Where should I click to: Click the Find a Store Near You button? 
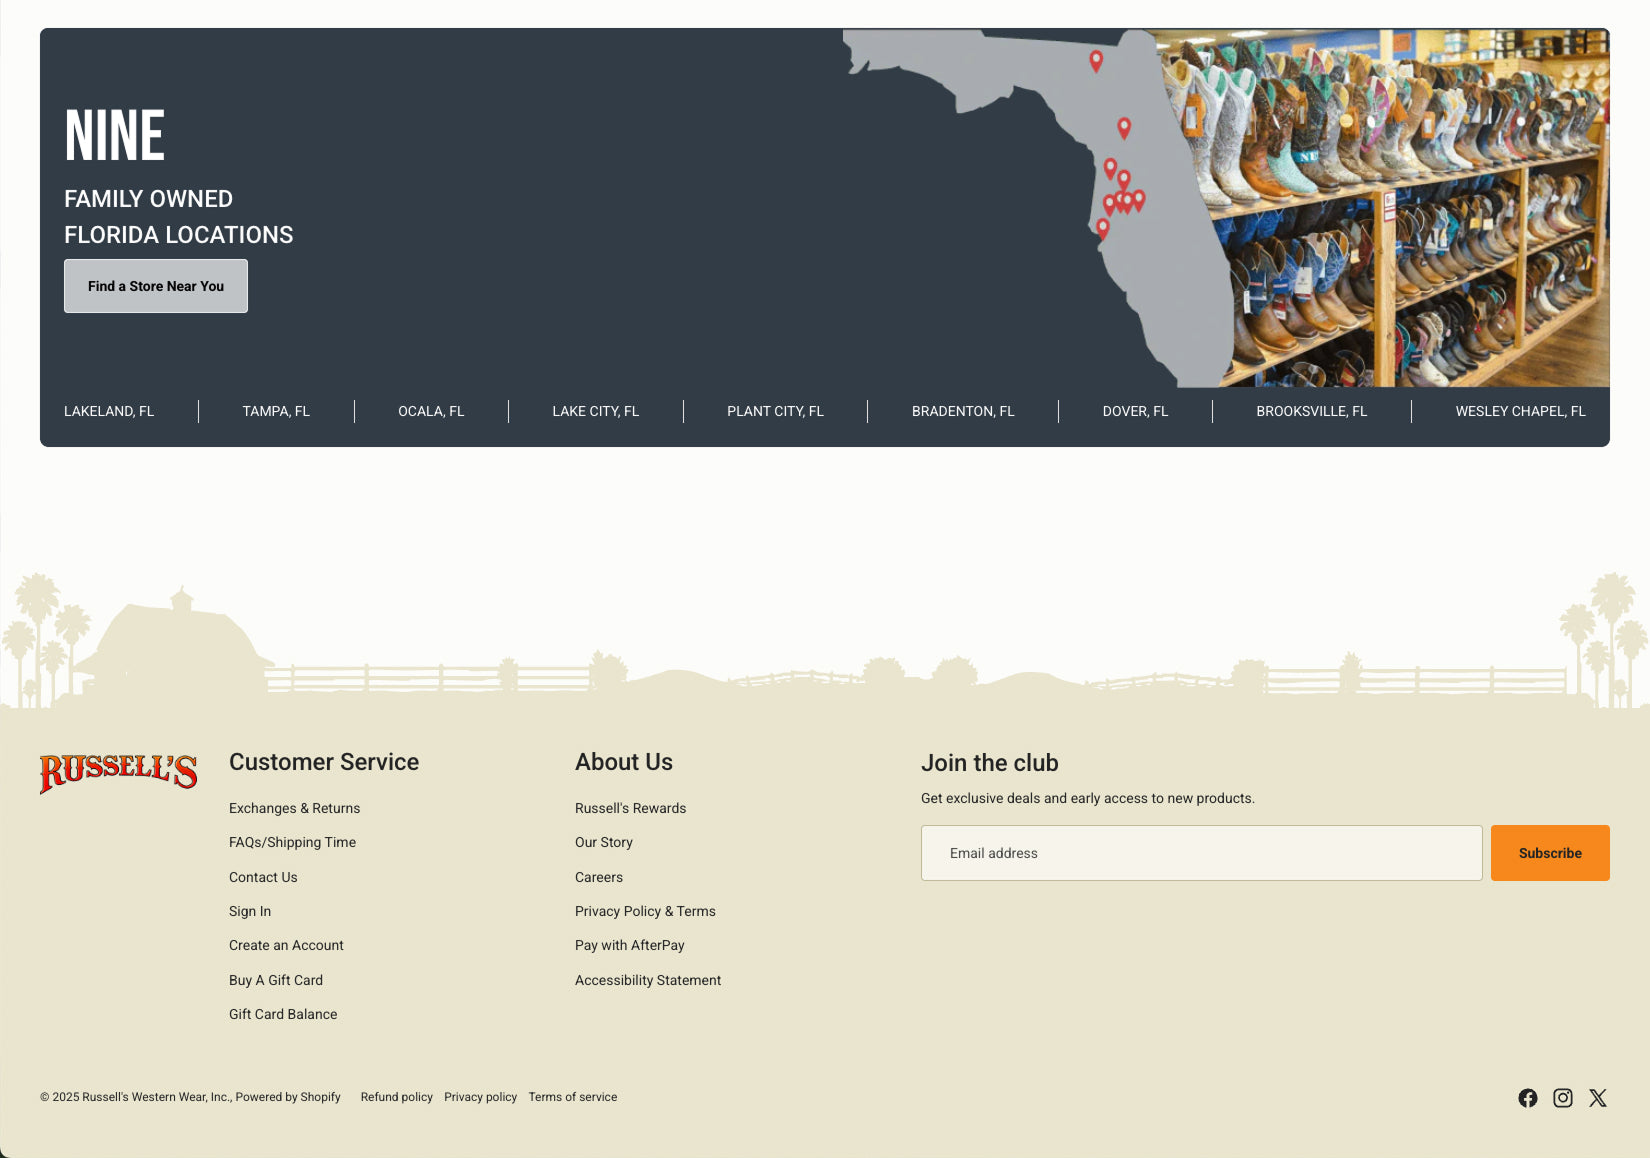pos(156,286)
